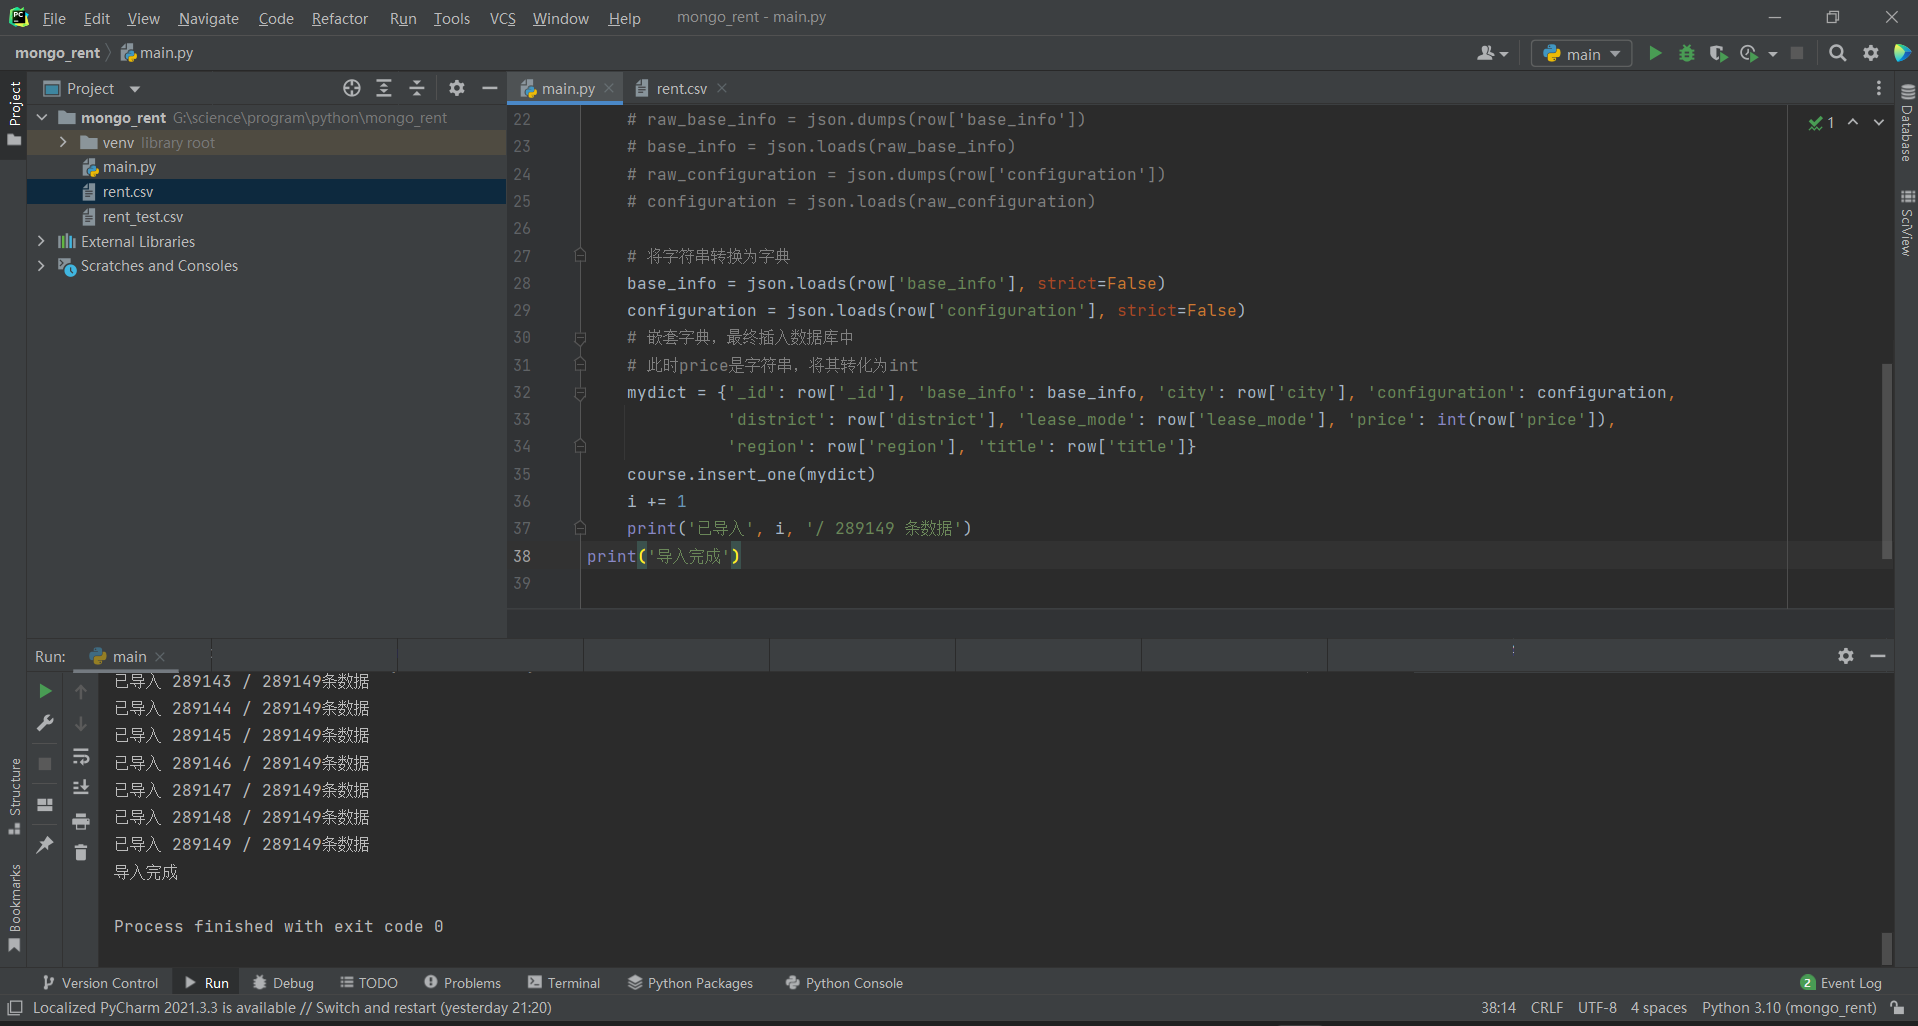Click Python 3.10 (mongo_rent) interpreter selector
This screenshot has width=1918, height=1026.
point(1789,1008)
